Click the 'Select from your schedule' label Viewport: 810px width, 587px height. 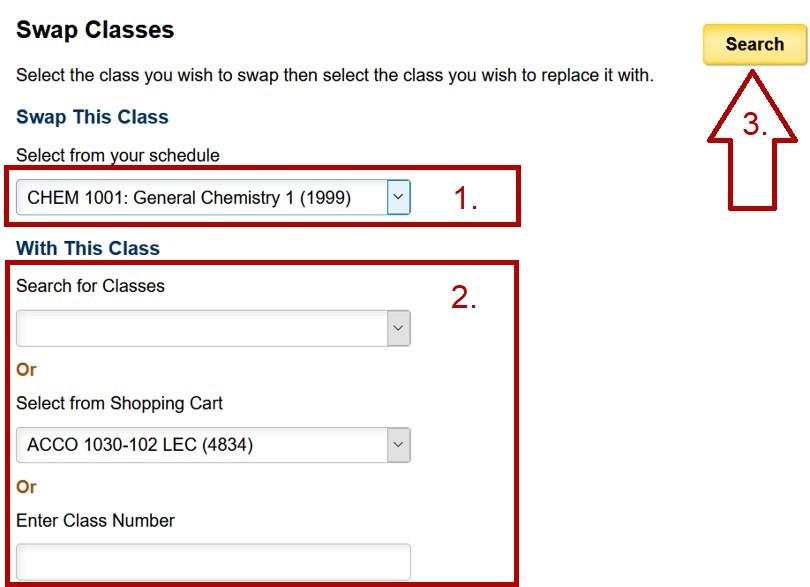coord(118,155)
